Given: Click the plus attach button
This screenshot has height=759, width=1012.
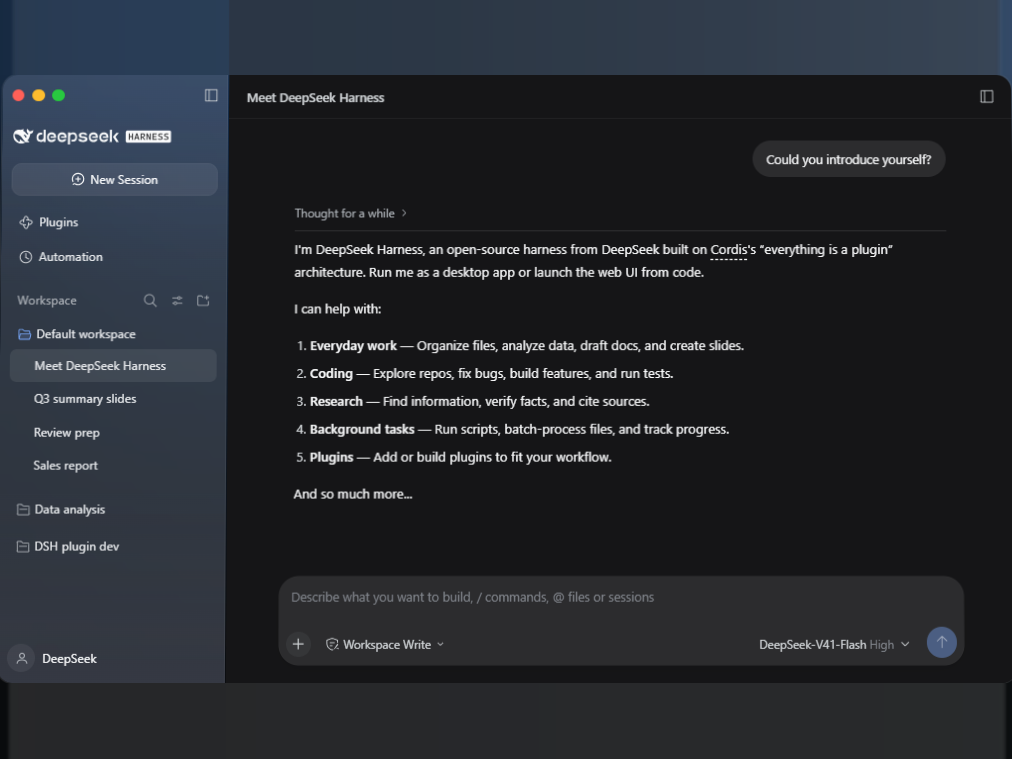Looking at the screenshot, I should pyautogui.click(x=298, y=644).
